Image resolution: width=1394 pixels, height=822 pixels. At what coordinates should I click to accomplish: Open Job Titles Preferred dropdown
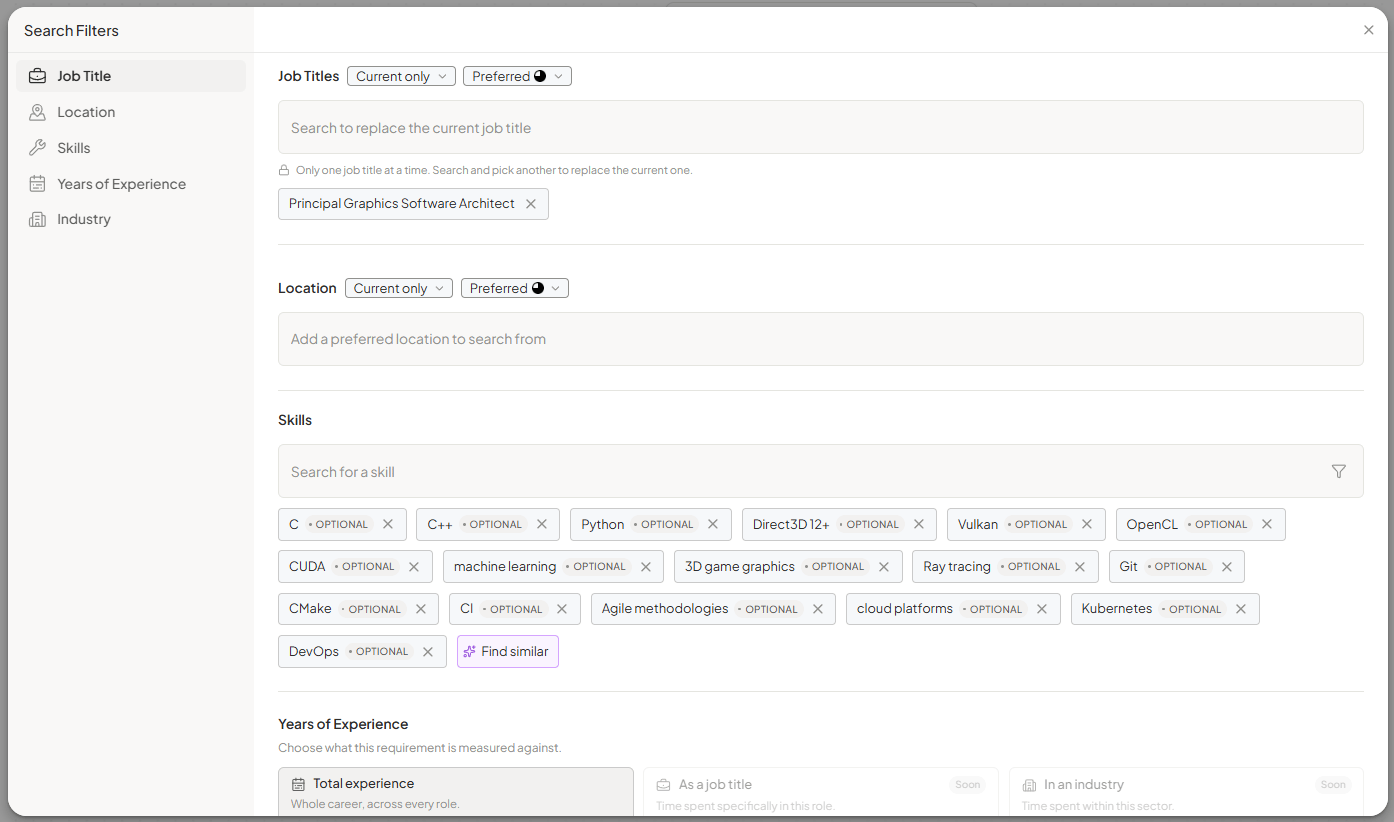coord(517,76)
